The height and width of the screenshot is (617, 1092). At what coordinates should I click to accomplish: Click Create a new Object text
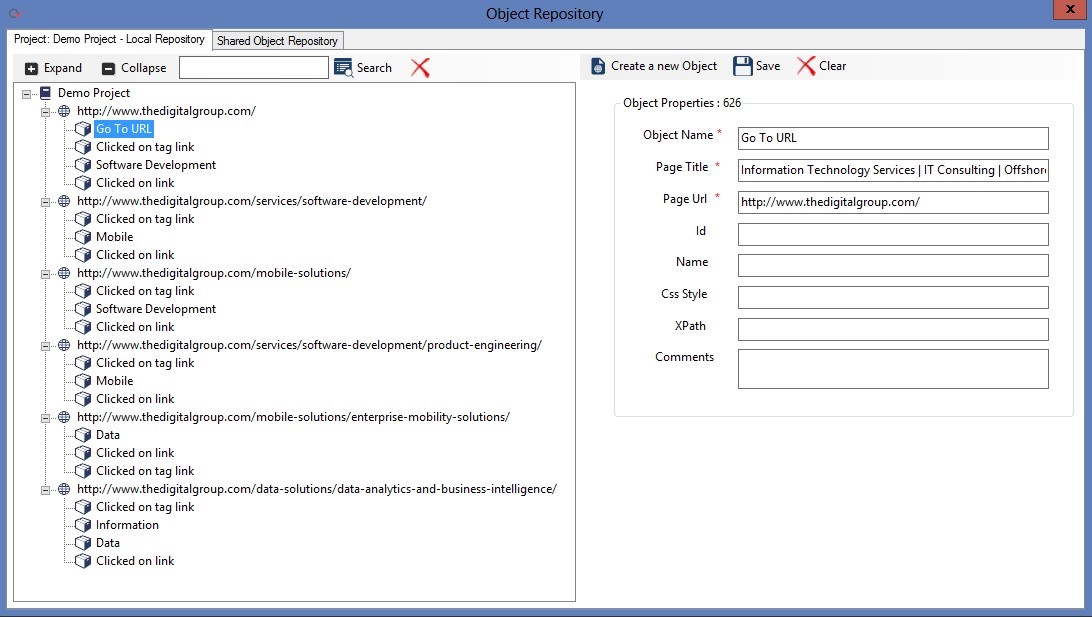pyautogui.click(x=664, y=66)
